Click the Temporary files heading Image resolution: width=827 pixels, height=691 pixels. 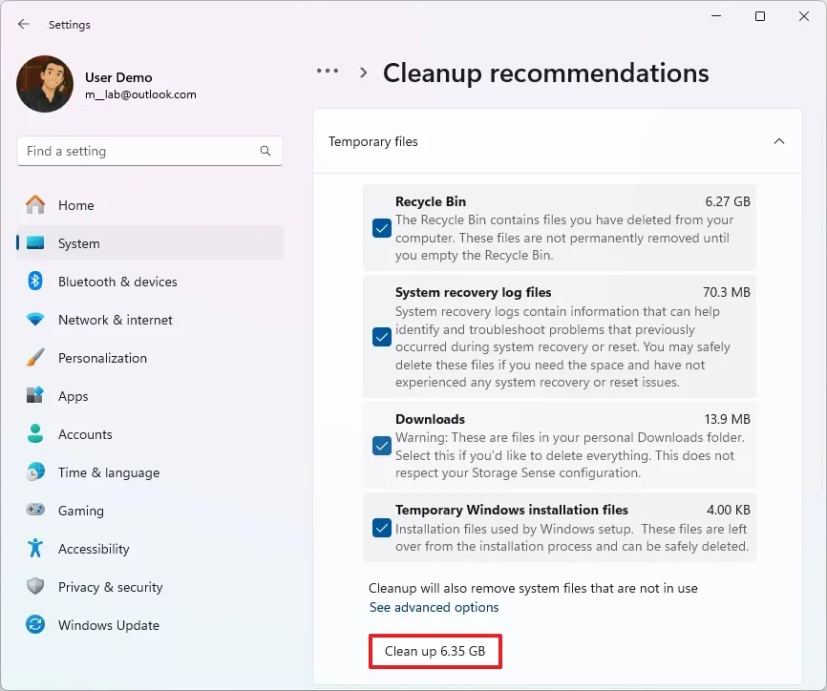(x=373, y=141)
